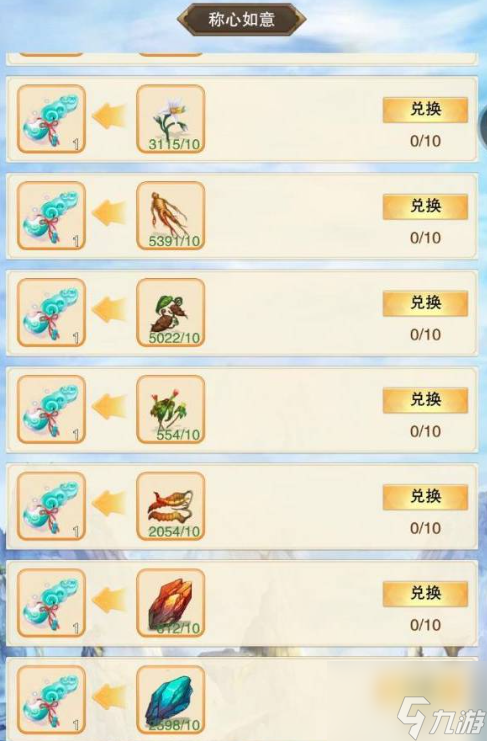Open the ruyi reward icon in the daisy row

tap(51, 119)
